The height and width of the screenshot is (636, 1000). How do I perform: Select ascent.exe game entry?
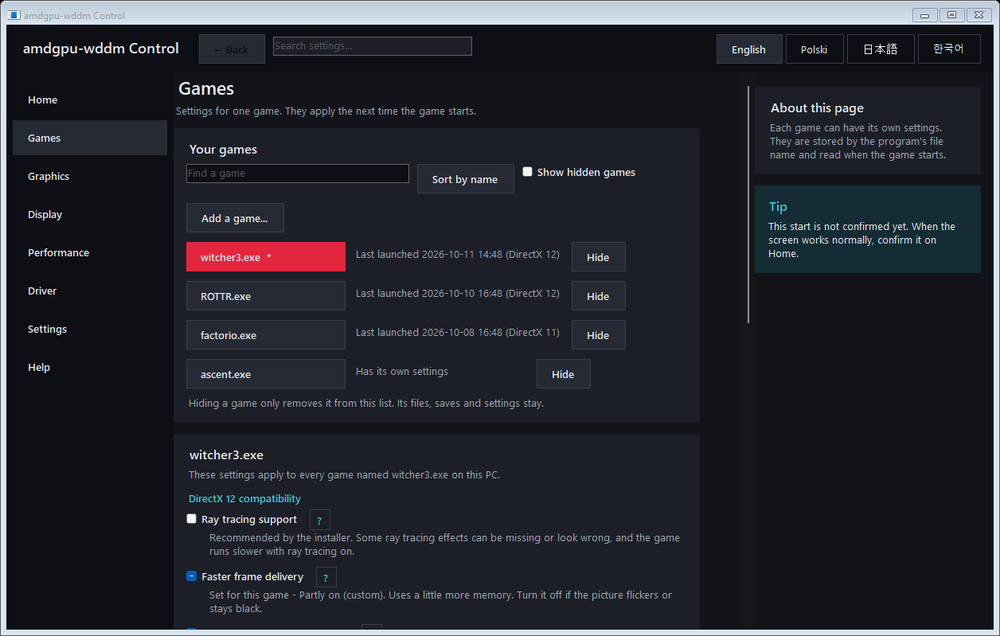[265, 374]
